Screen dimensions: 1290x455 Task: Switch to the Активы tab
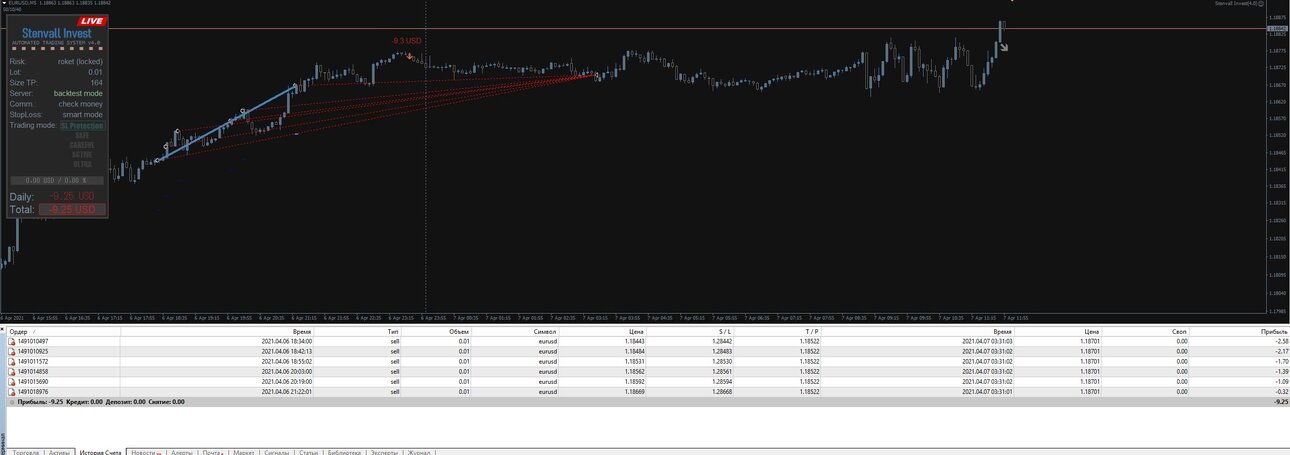60,452
